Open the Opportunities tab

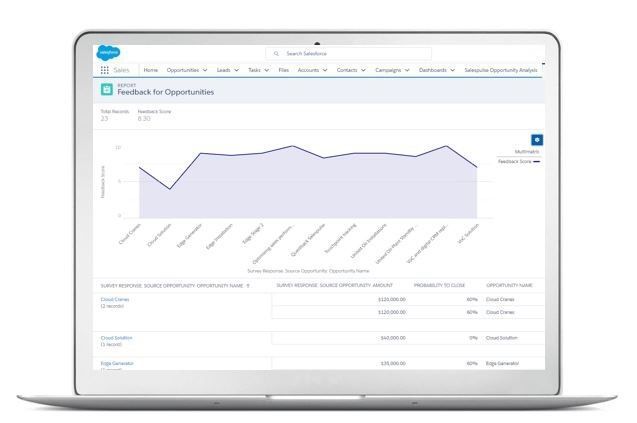coord(183,70)
